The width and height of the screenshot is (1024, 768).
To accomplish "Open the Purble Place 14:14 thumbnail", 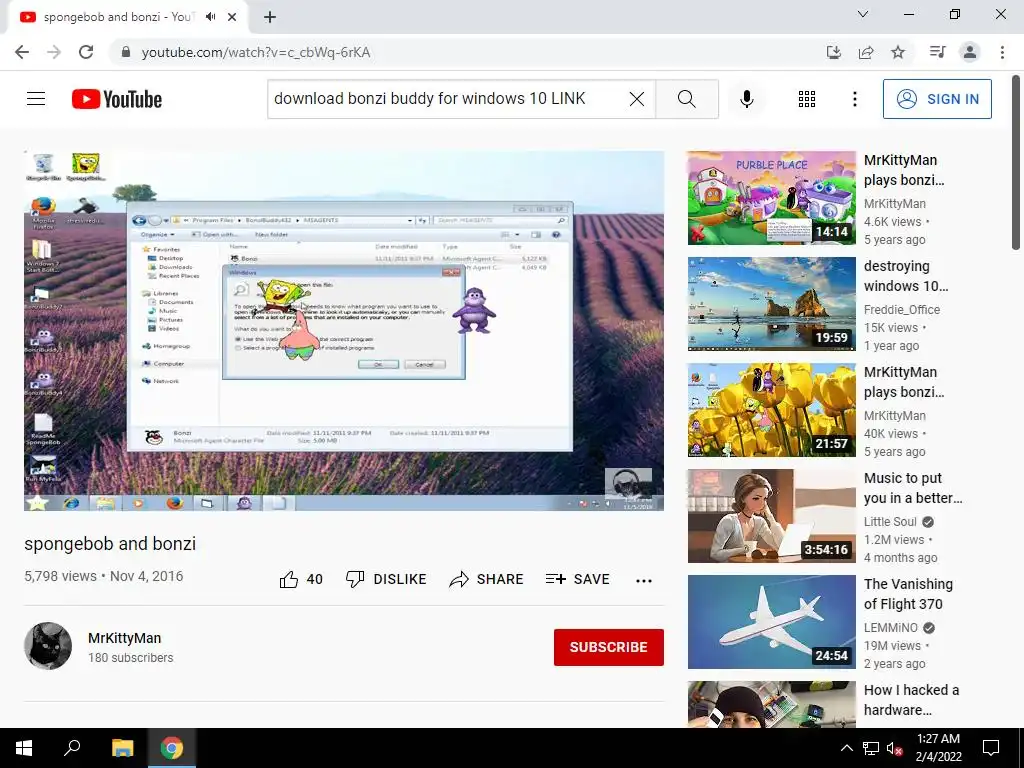I will click(x=771, y=198).
